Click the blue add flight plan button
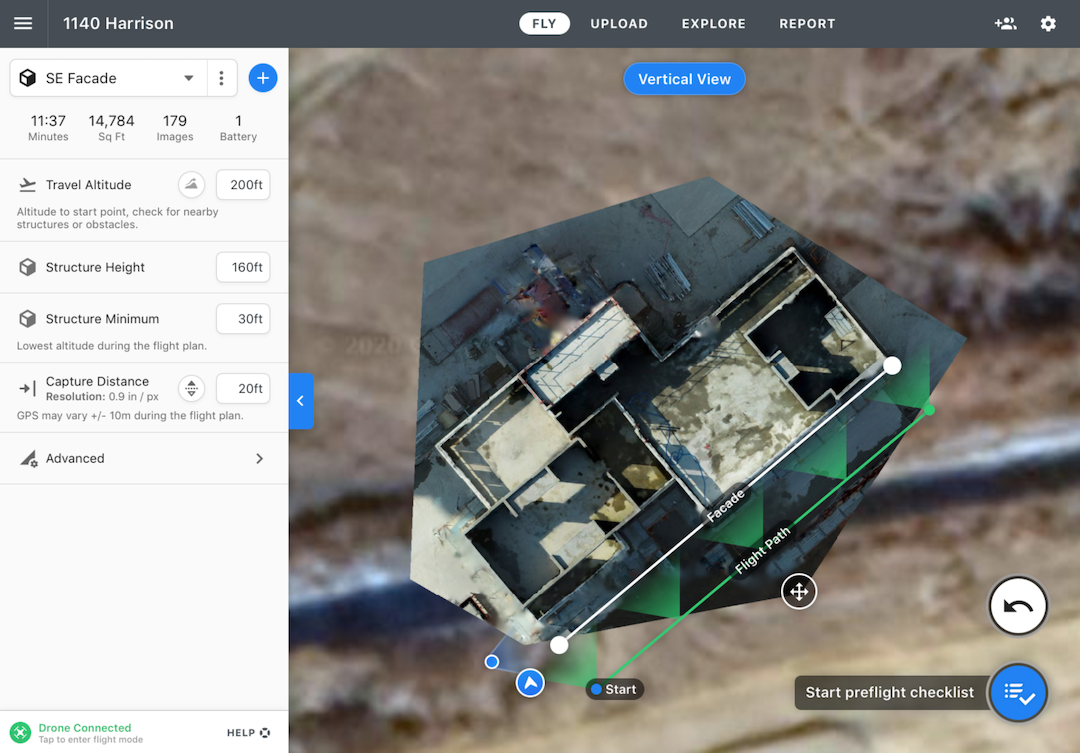The width and height of the screenshot is (1080, 753). point(263,78)
